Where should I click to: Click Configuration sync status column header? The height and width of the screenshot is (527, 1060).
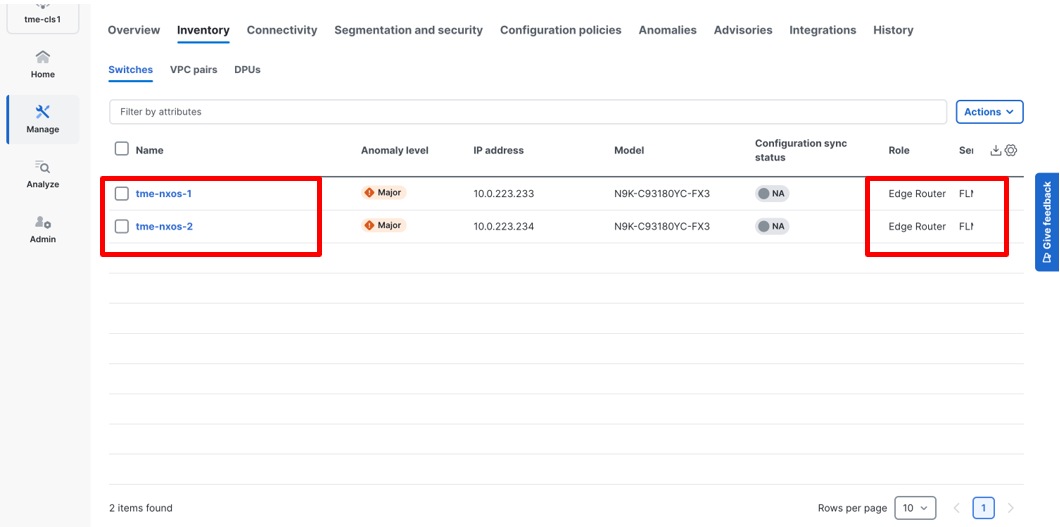pos(800,150)
